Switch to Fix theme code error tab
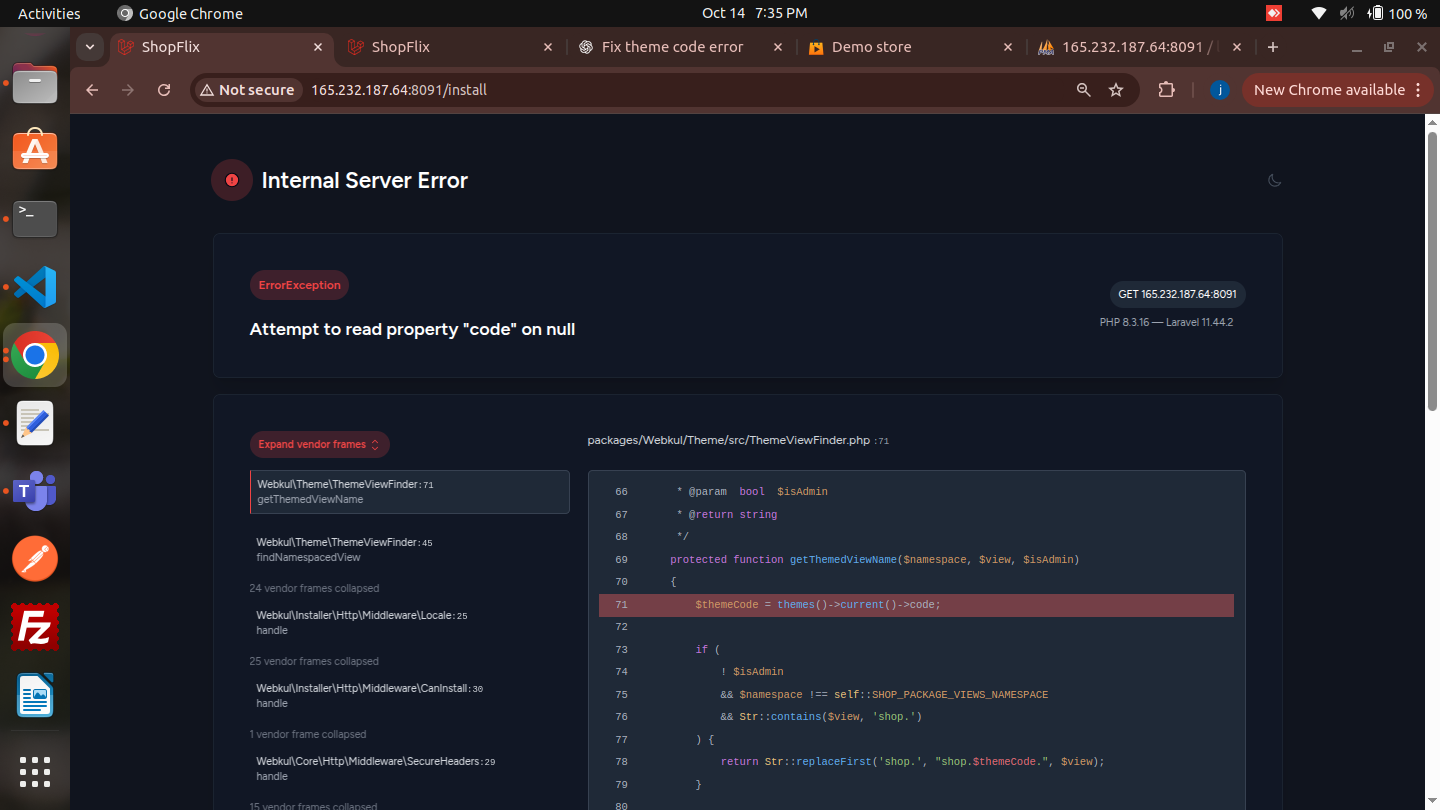 pyautogui.click(x=672, y=47)
